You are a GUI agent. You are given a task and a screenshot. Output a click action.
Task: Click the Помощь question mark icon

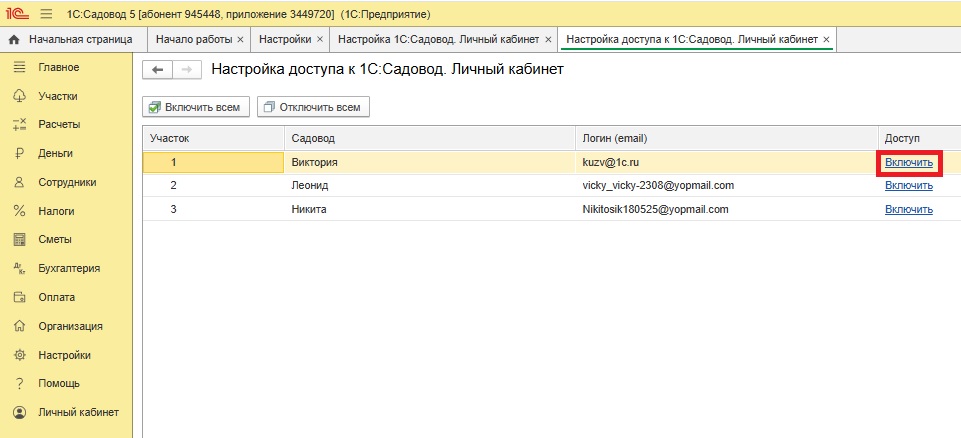point(20,383)
